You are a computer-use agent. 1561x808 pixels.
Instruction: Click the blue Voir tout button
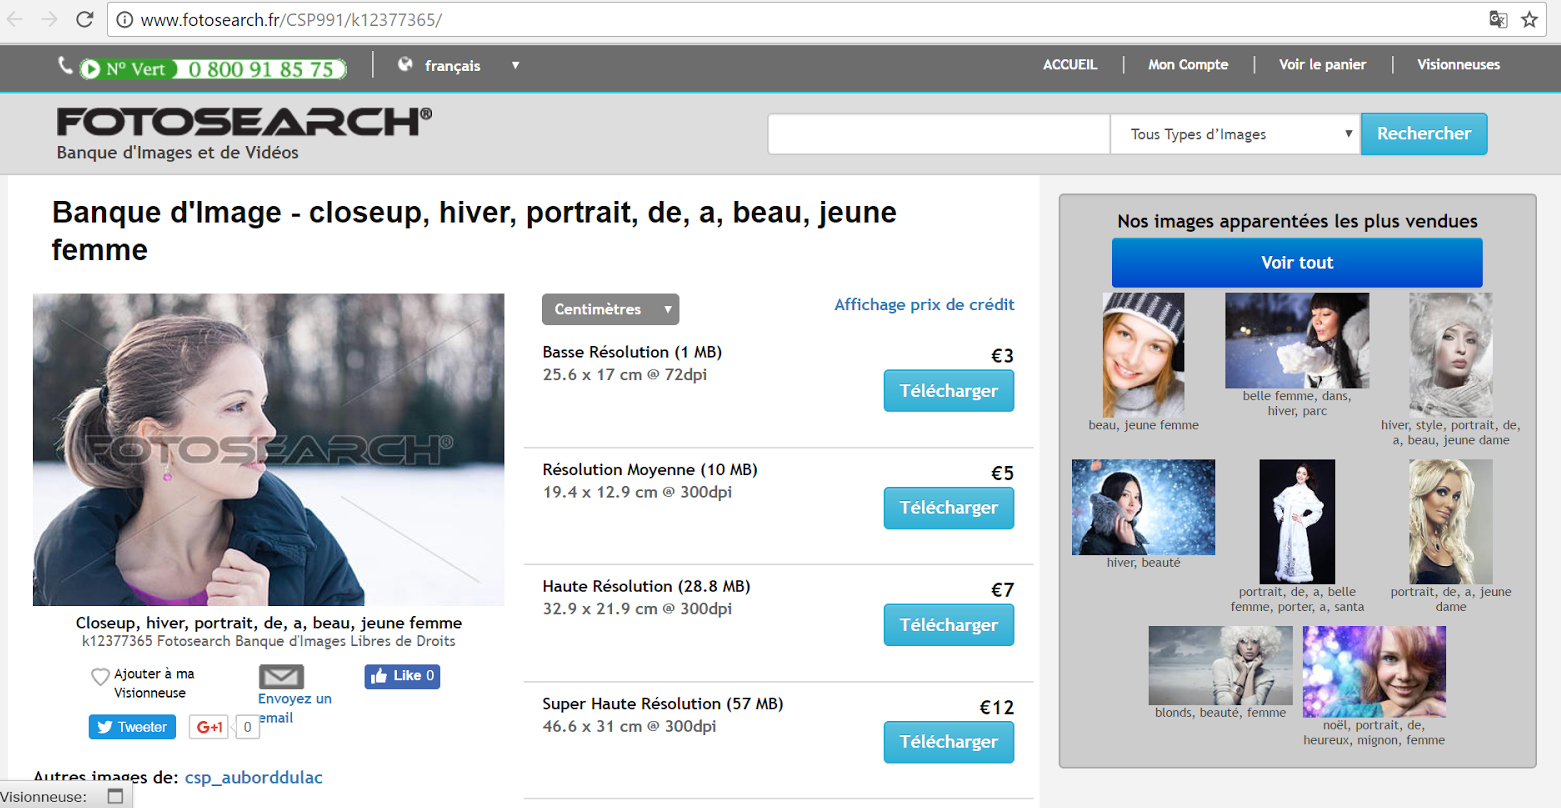pyautogui.click(x=1297, y=263)
